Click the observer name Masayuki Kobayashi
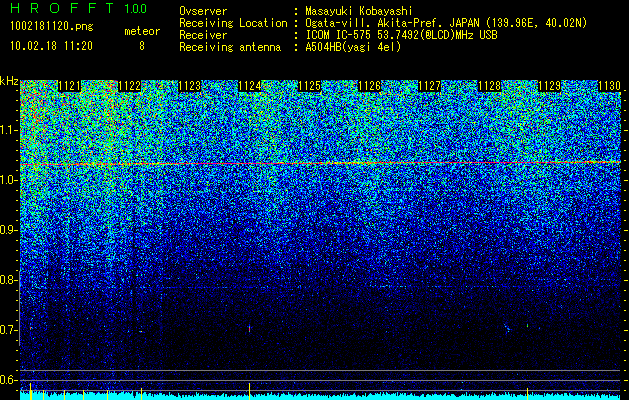This screenshot has height=400, width=629. (x=358, y=11)
